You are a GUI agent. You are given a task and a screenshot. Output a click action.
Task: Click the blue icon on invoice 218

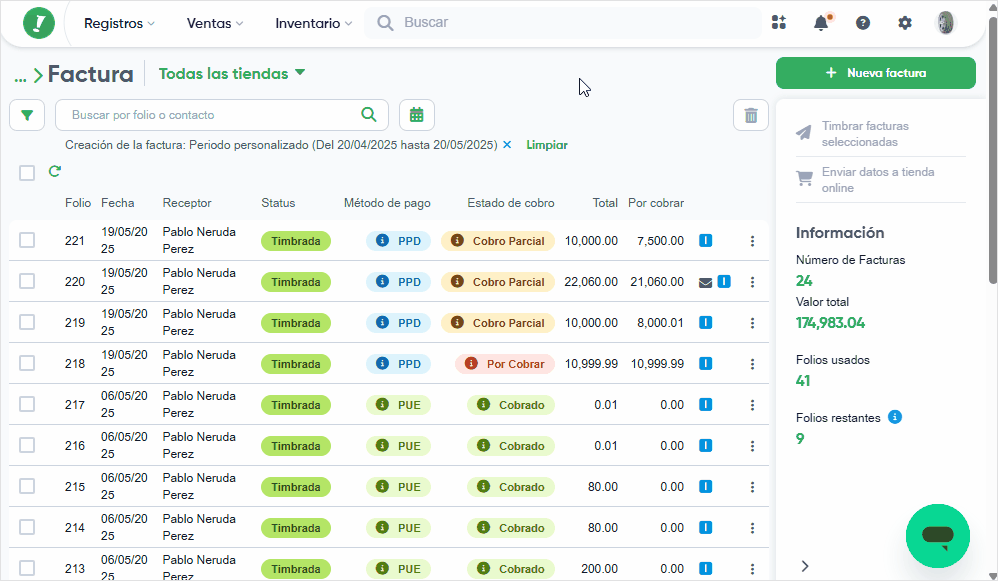click(x=705, y=363)
